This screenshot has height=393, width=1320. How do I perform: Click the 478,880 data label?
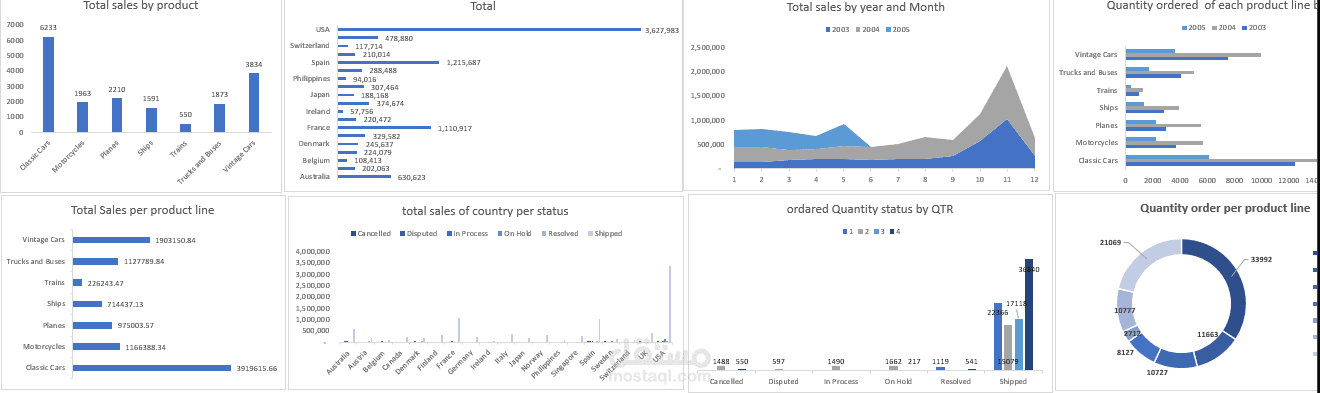[398, 38]
